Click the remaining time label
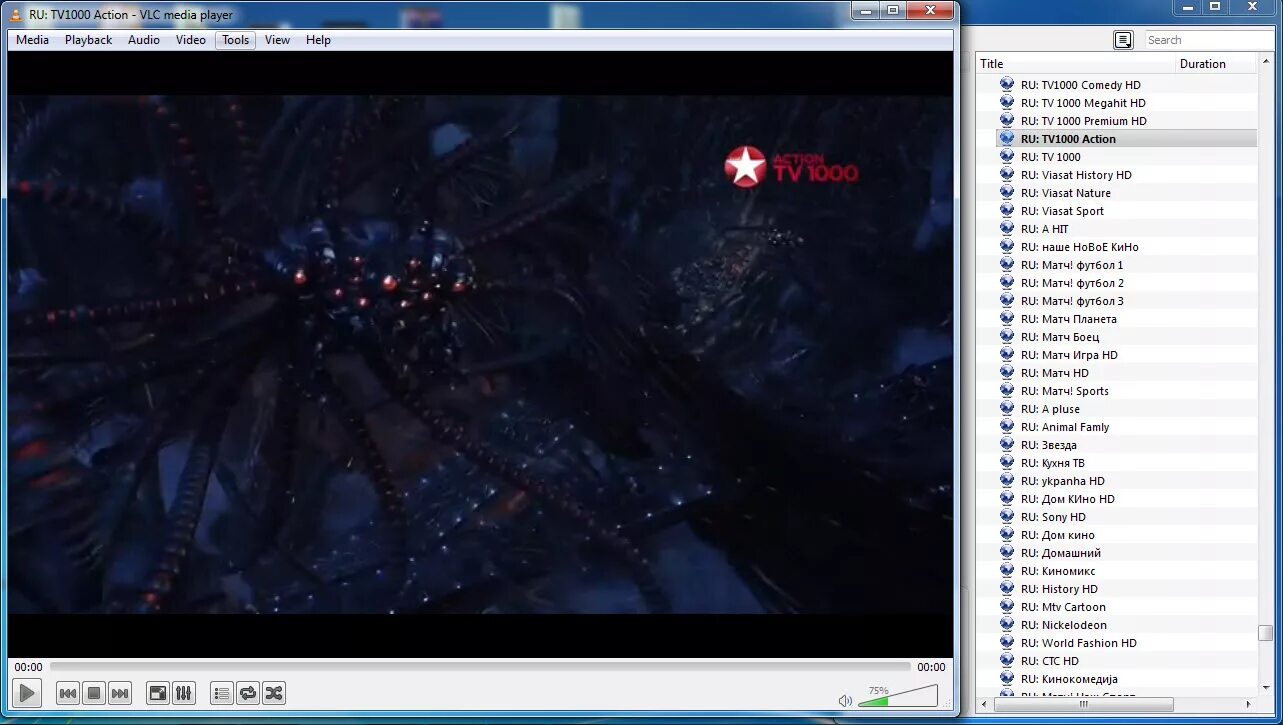This screenshot has width=1283, height=725. point(931,667)
